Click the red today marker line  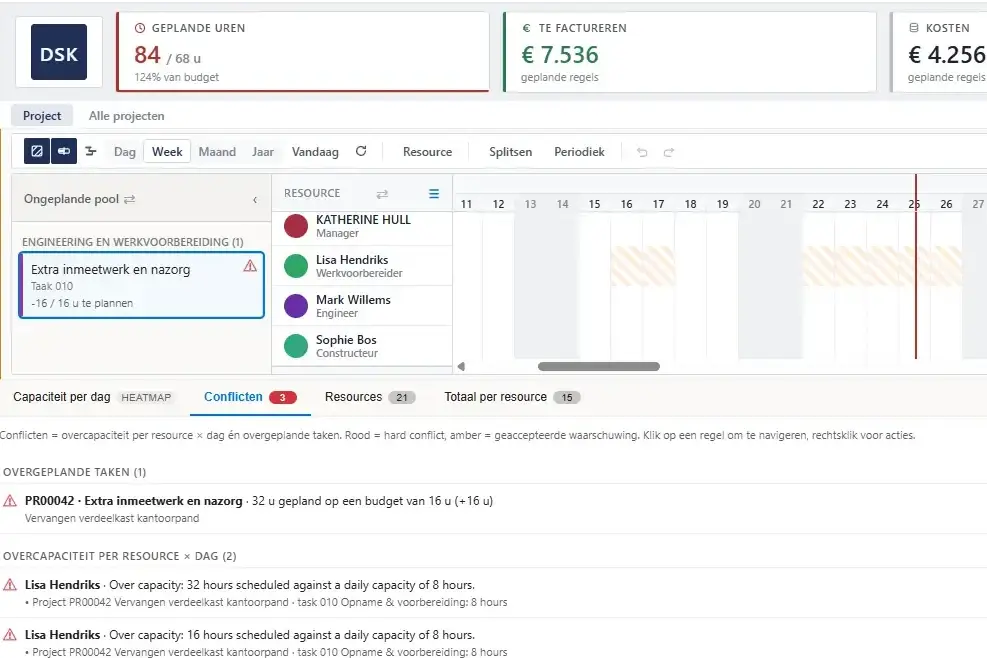point(916,266)
